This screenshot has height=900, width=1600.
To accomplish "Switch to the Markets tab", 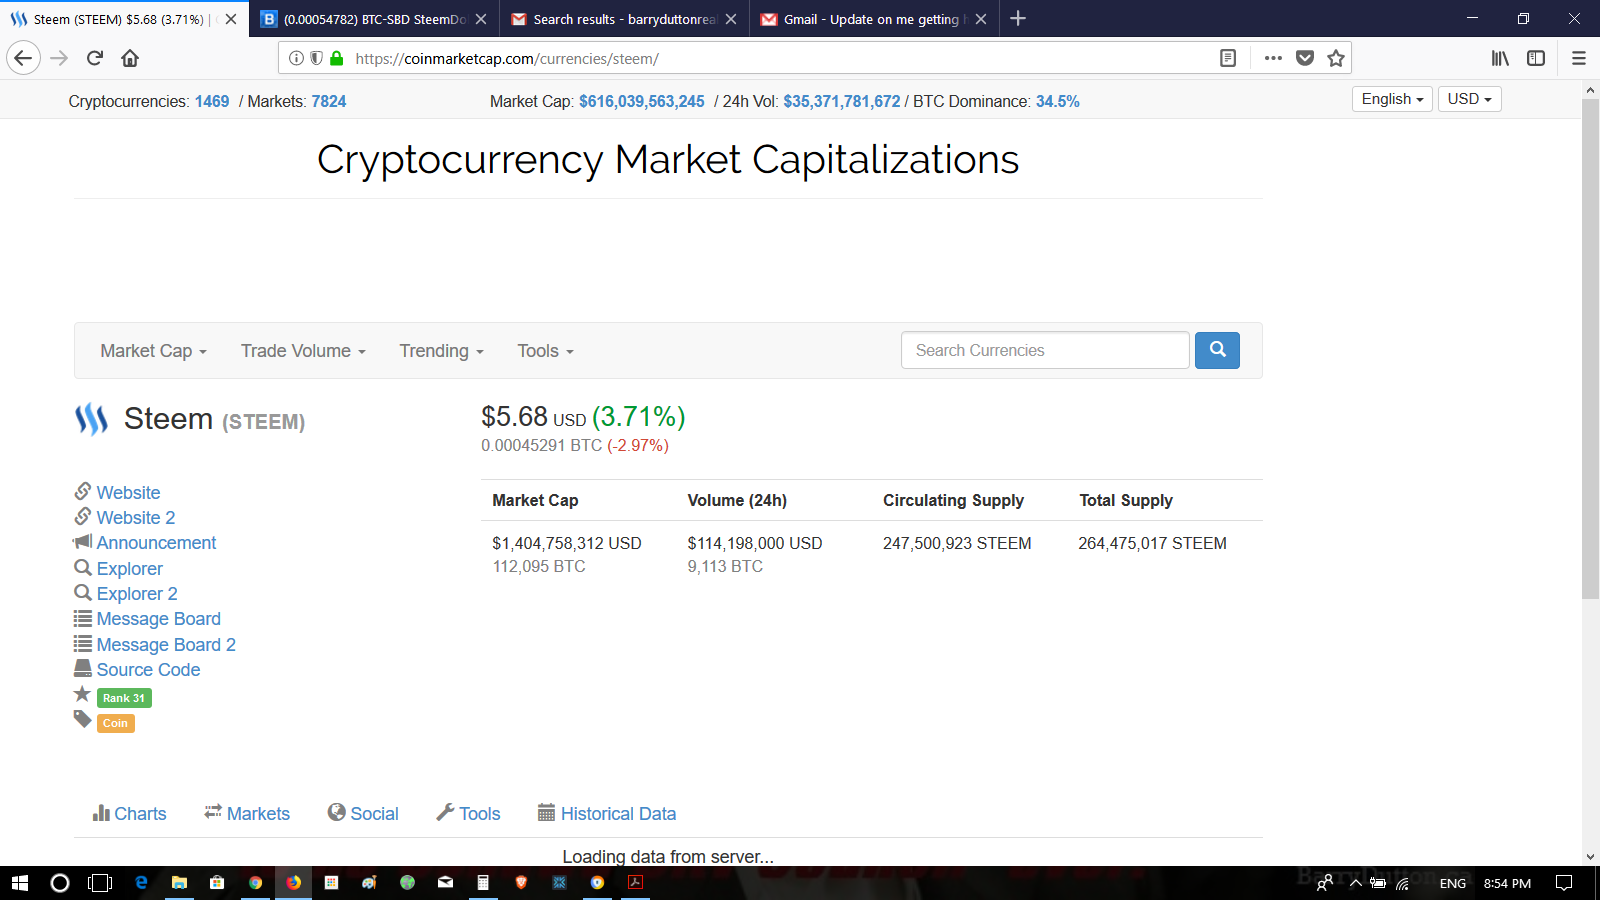I will [x=247, y=814].
